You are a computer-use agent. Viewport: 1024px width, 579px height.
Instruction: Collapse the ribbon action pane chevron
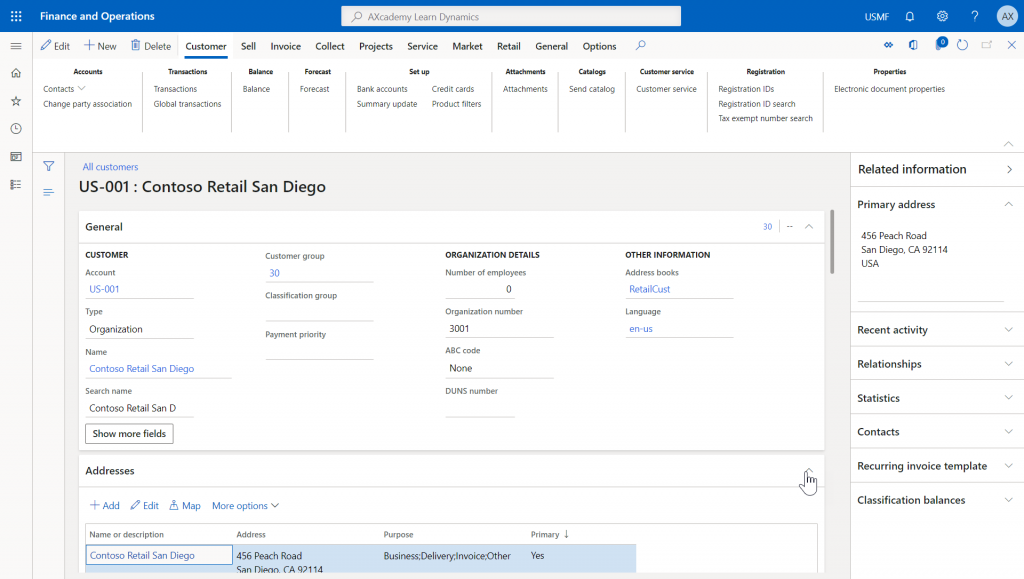(x=1008, y=144)
